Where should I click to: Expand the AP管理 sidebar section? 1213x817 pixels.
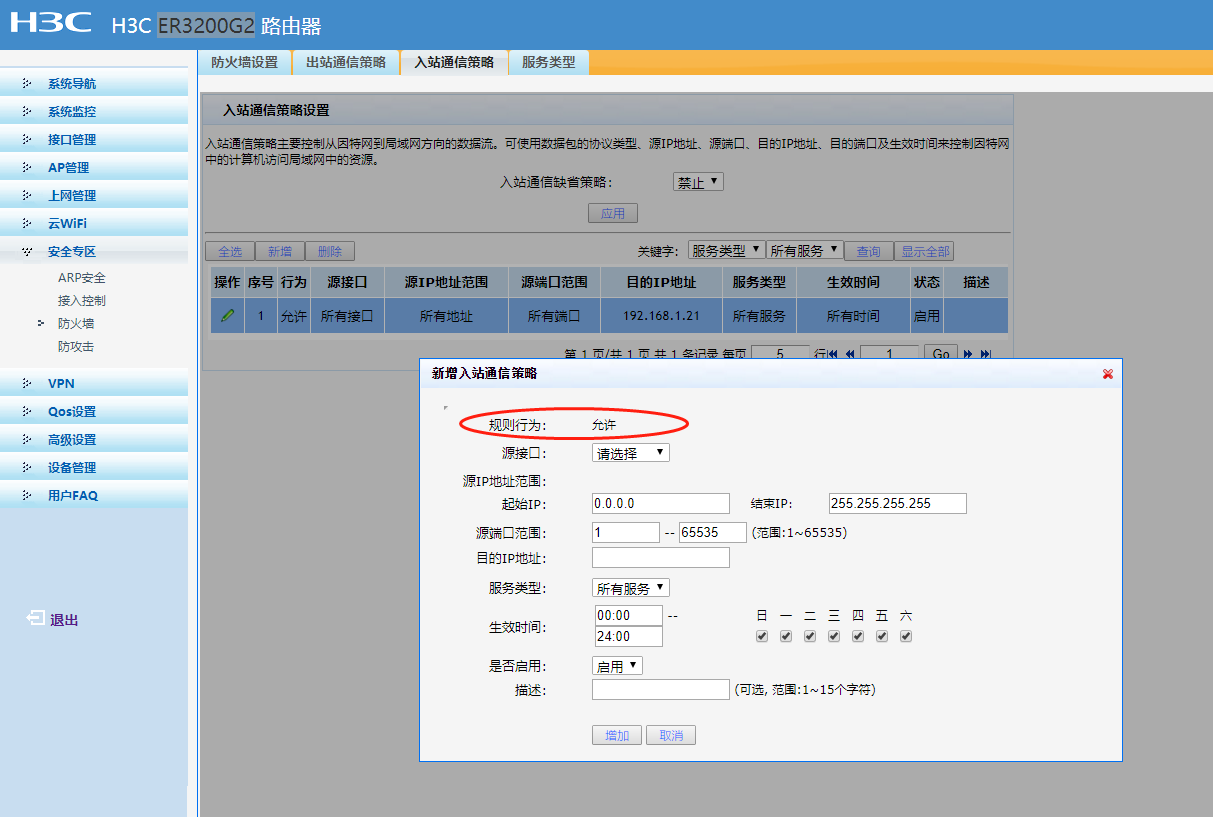click(x=94, y=167)
